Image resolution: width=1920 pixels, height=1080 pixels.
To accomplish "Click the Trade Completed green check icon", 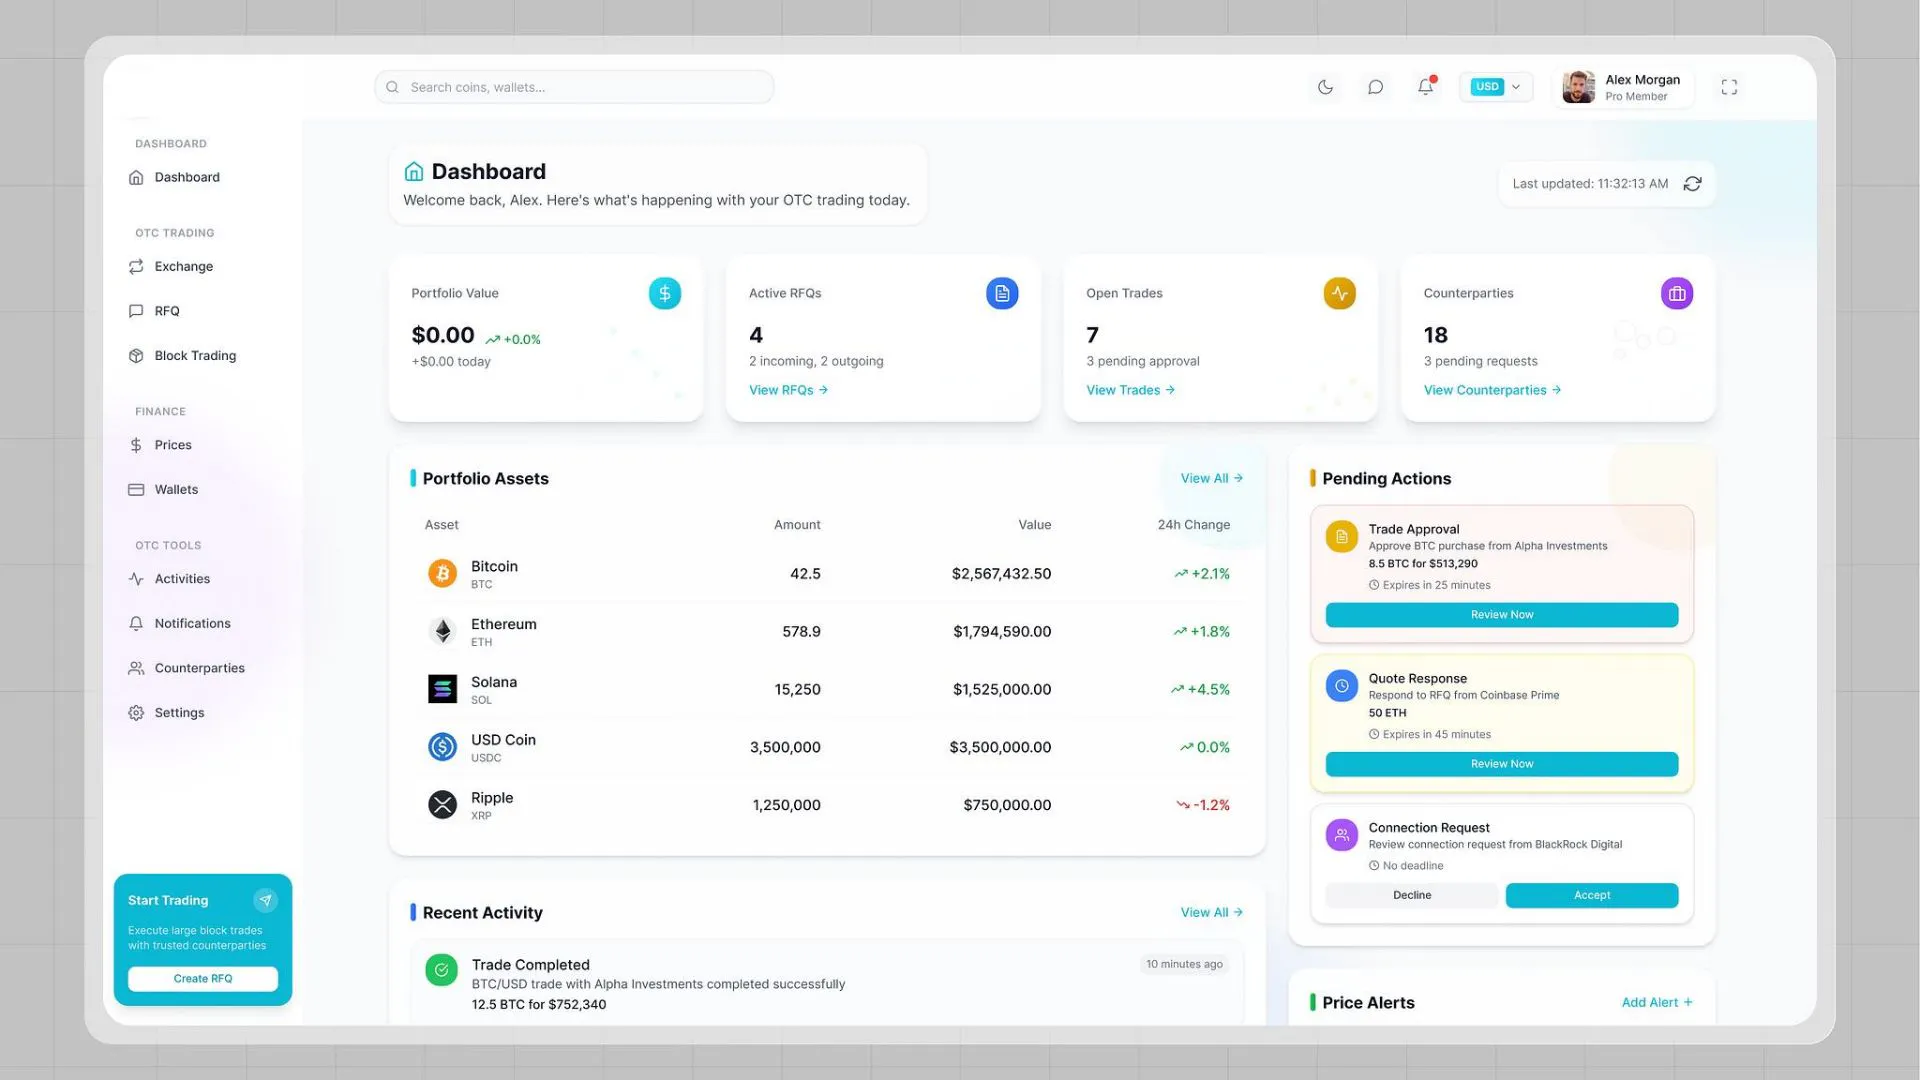I will tap(441, 970).
